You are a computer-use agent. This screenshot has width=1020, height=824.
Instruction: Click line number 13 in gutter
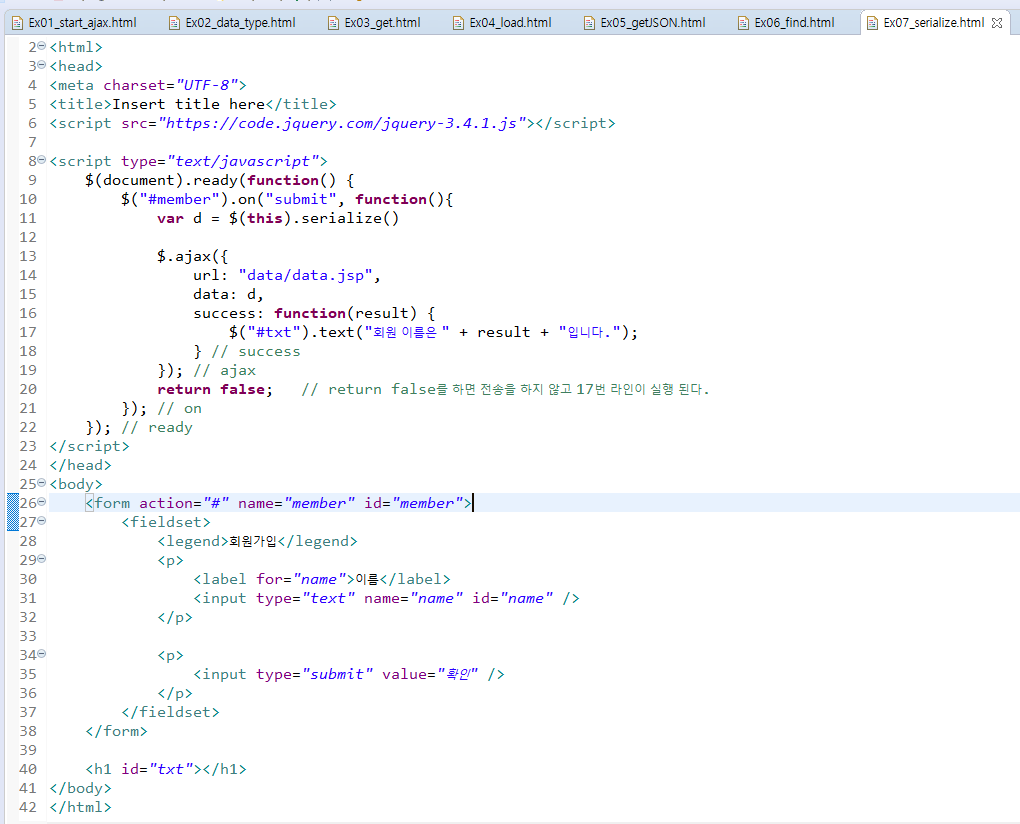(x=28, y=256)
